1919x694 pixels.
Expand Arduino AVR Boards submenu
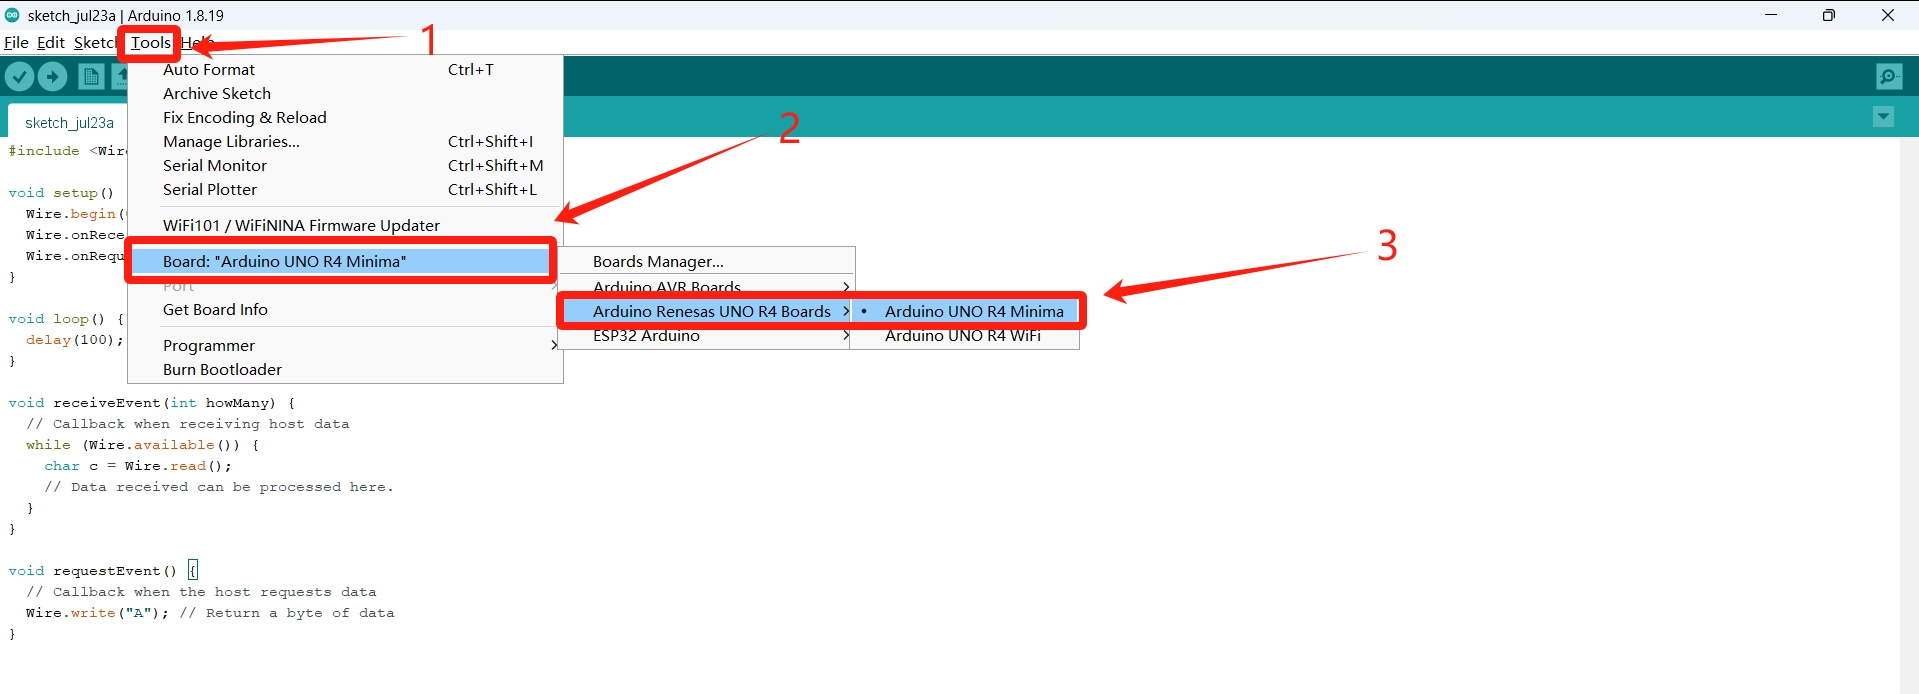[706, 287]
